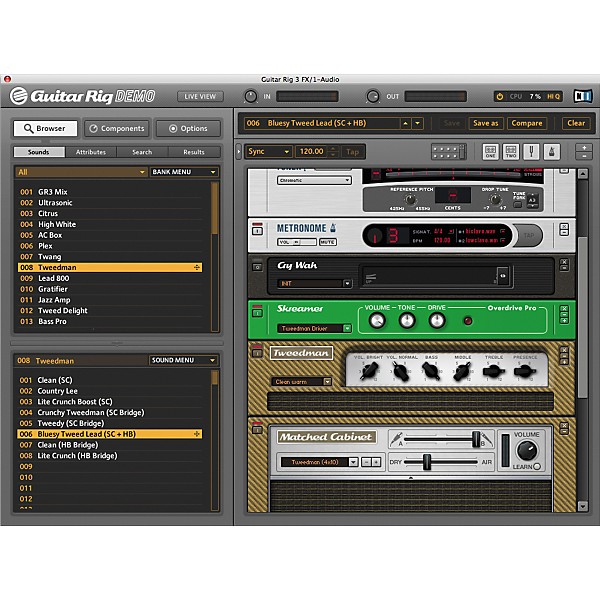Image resolution: width=600 pixels, height=600 pixels.
Task: Open the All bank filter dropdown
Action: click(x=80, y=172)
